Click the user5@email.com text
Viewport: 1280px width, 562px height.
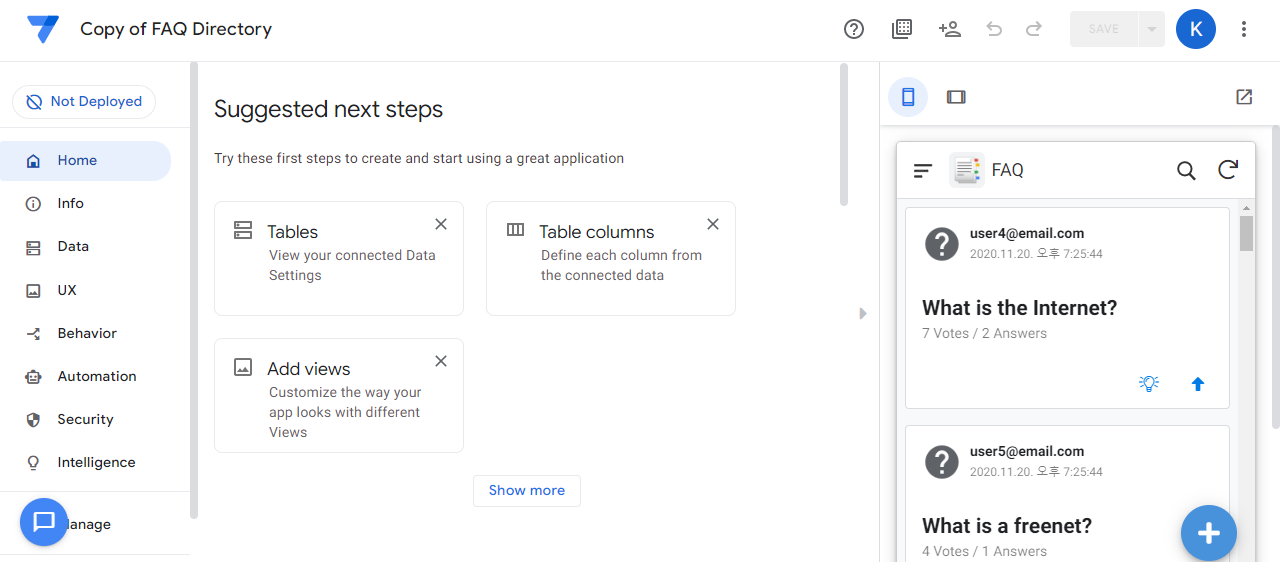pyautogui.click(x=1027, y=451)
